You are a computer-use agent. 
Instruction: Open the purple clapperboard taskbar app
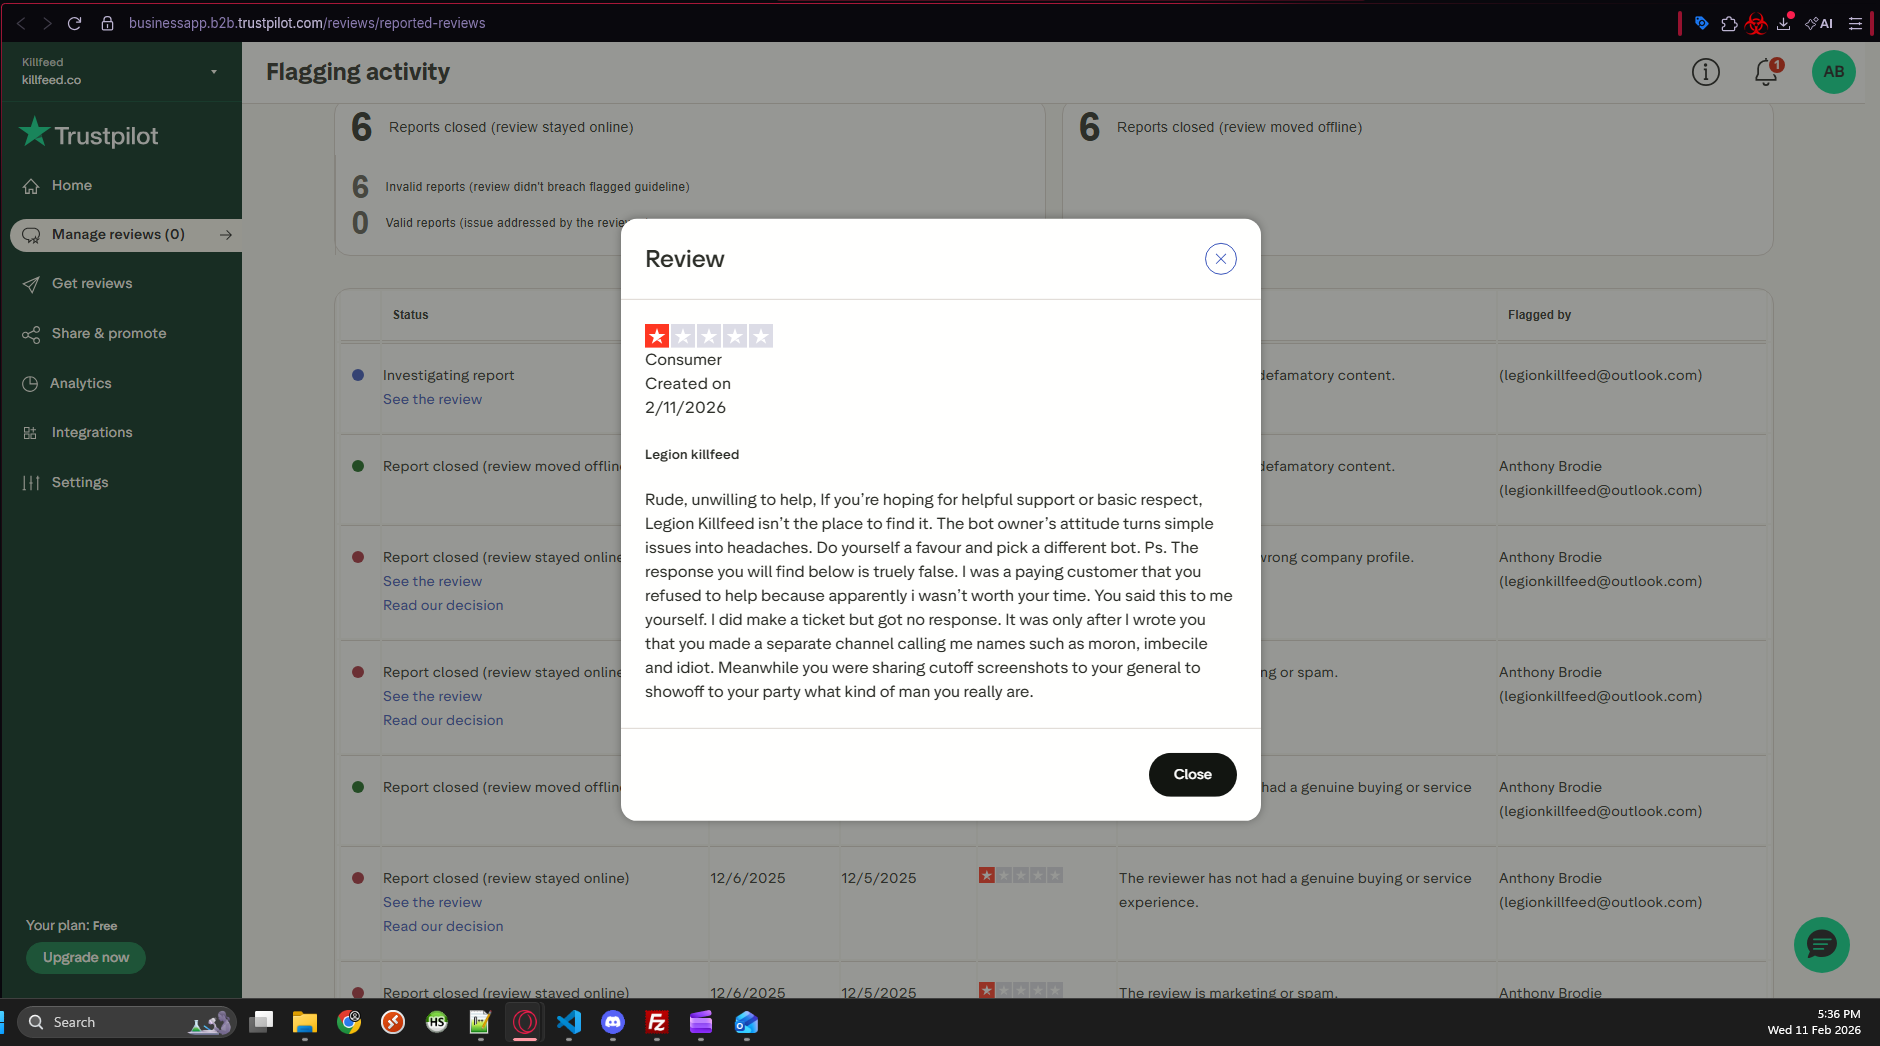click(701, 1022)
